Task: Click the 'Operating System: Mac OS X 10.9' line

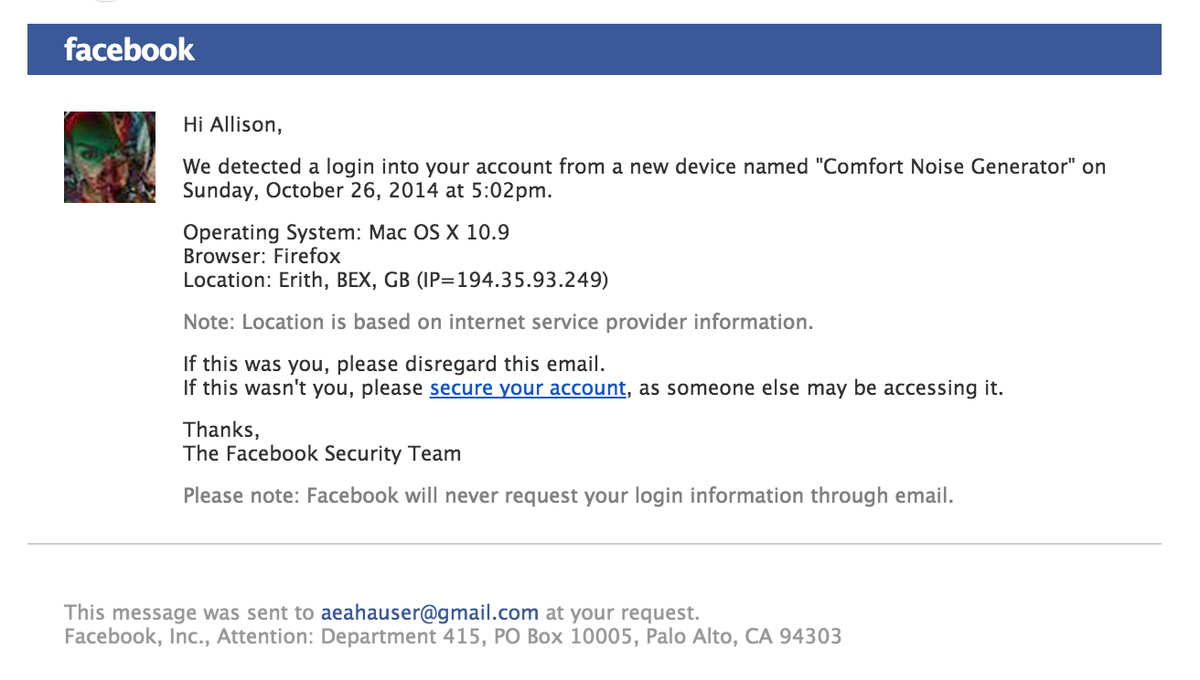Action: [x=347, y=233]
